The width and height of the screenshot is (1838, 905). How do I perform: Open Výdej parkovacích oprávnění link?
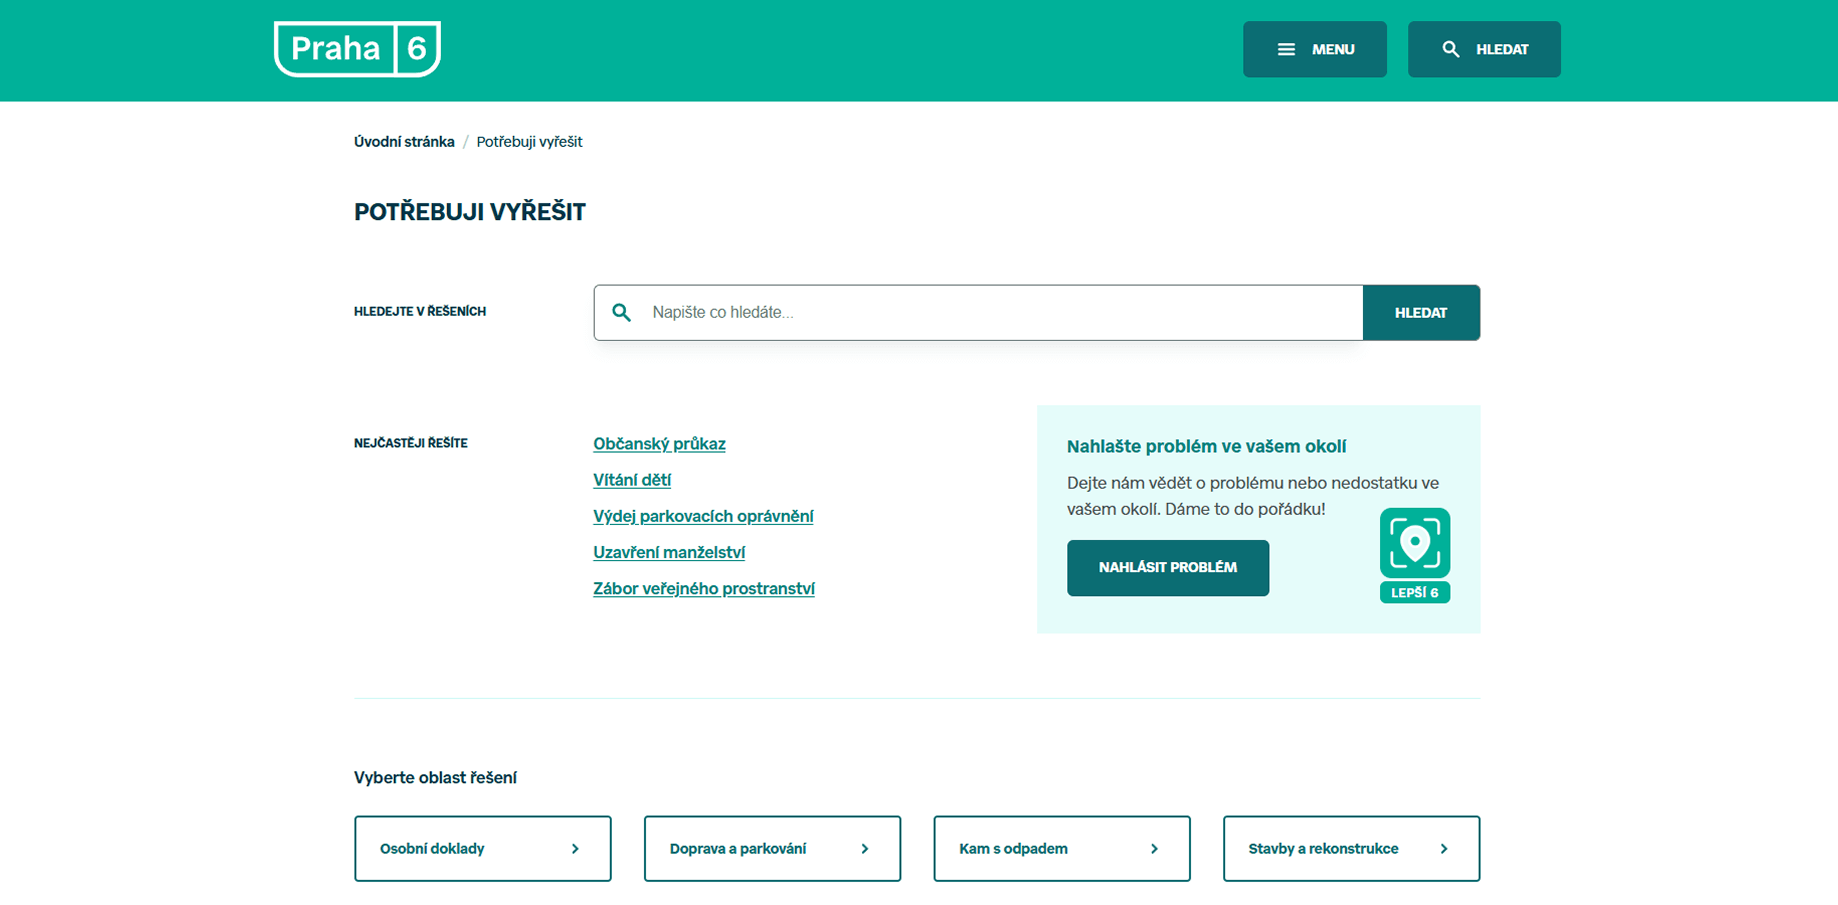tap(703, 516)
